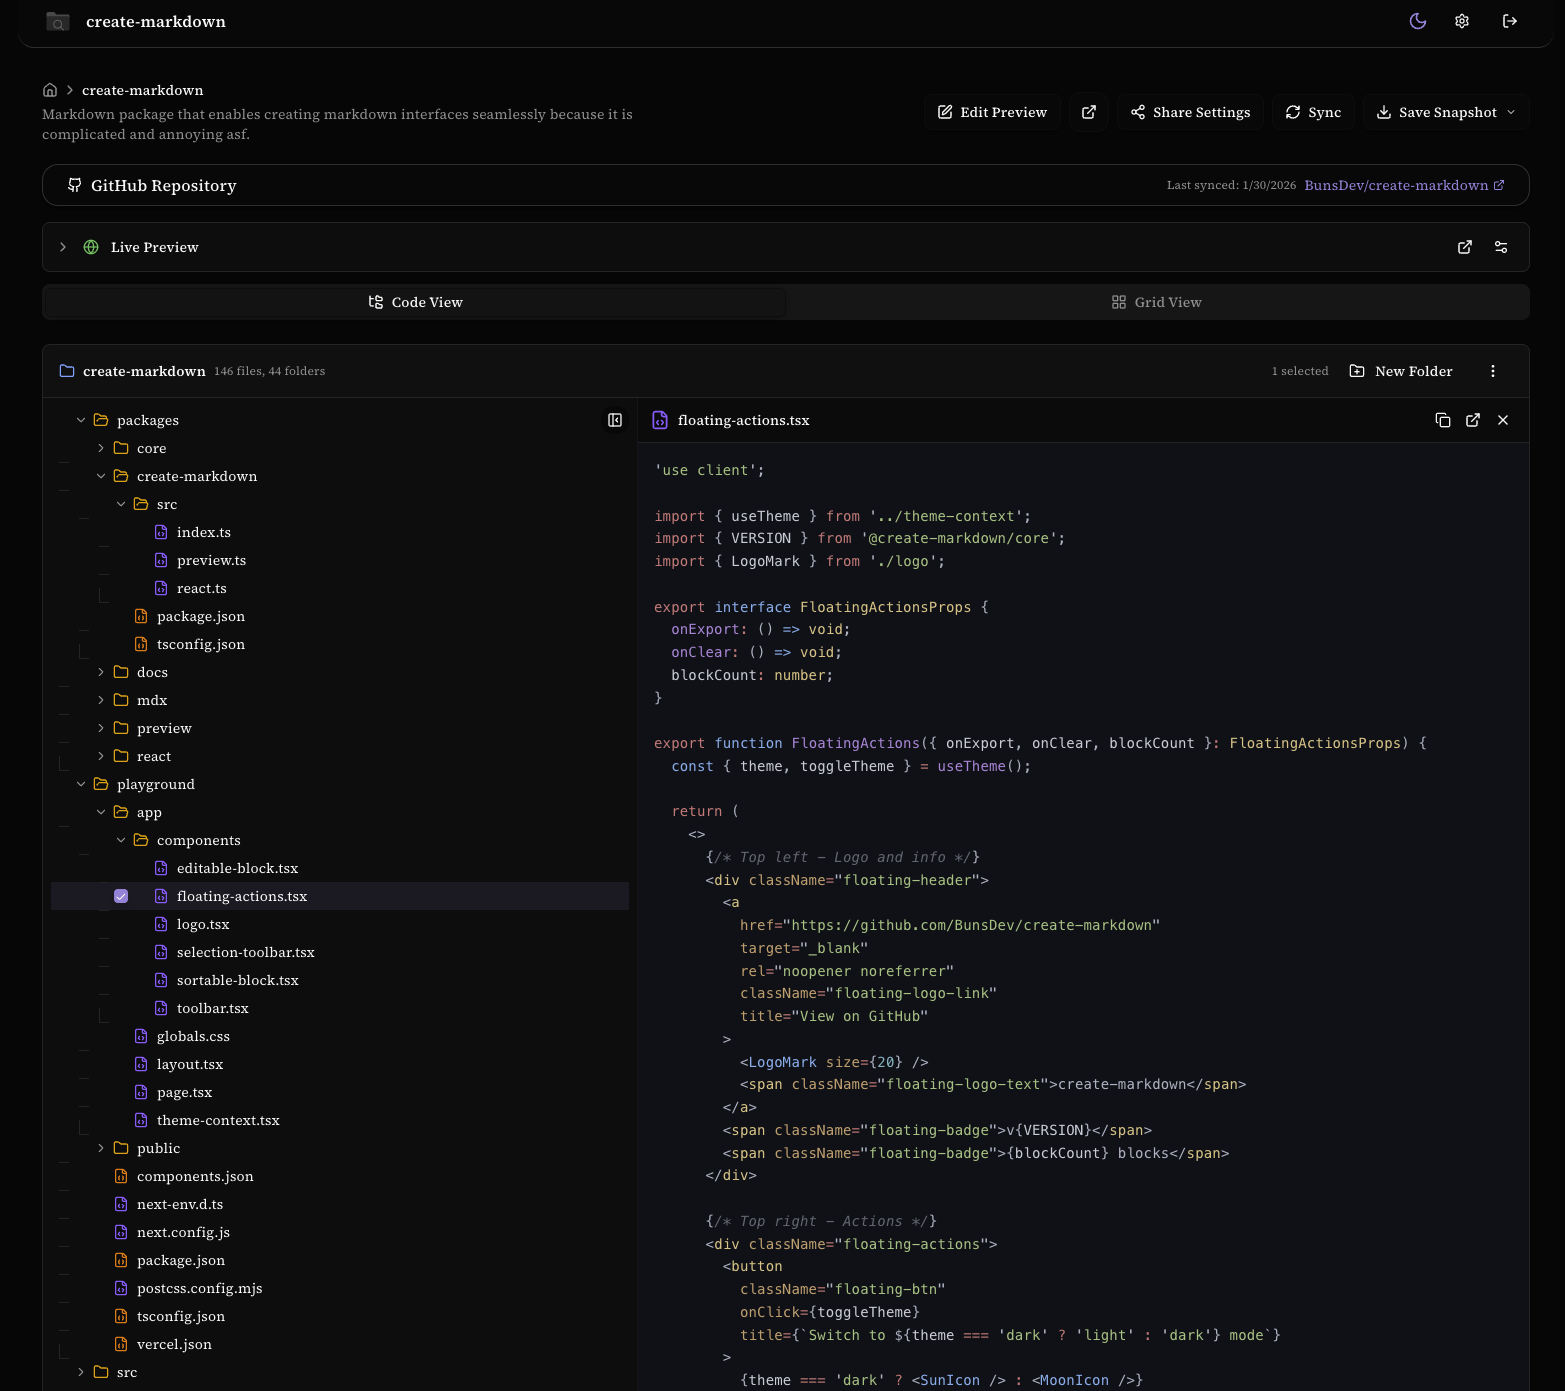Screen dimensions: 1565x1391
Task: Click the Sync button
Action: click(x=1314, y=112)
